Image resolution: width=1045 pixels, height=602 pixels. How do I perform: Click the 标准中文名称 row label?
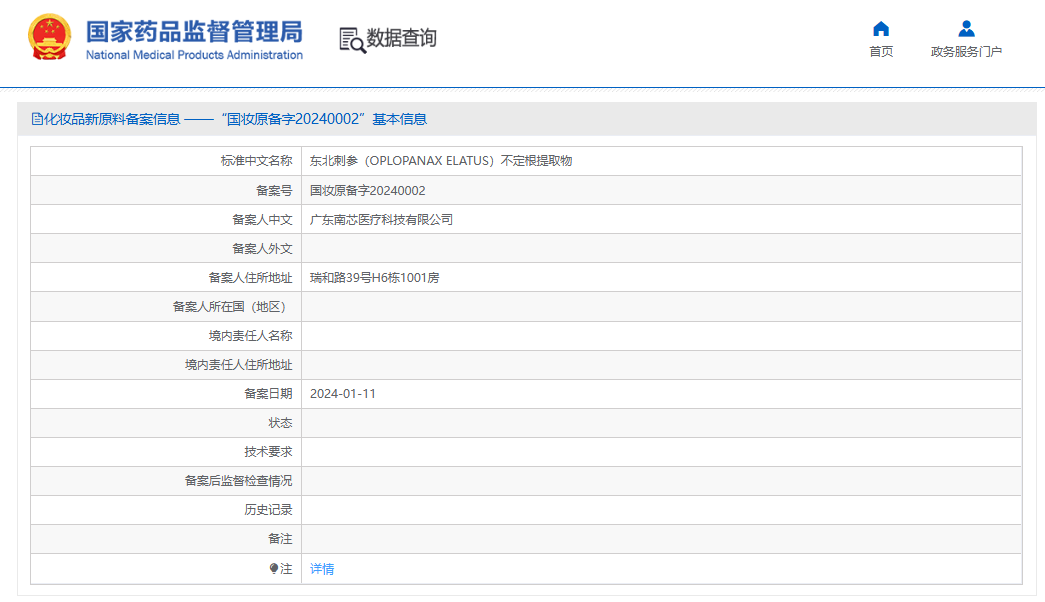point(257,161)
